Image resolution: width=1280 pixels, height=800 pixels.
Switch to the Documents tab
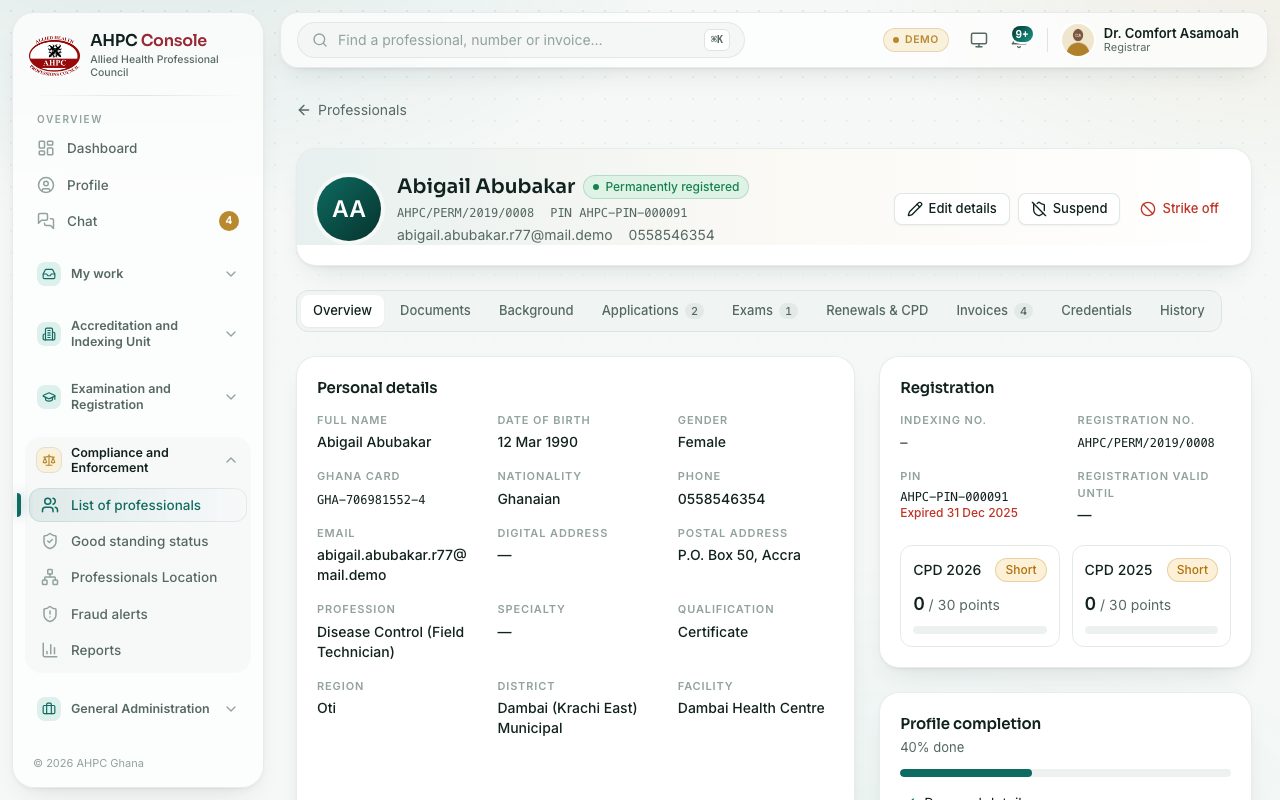pos(435,310)
